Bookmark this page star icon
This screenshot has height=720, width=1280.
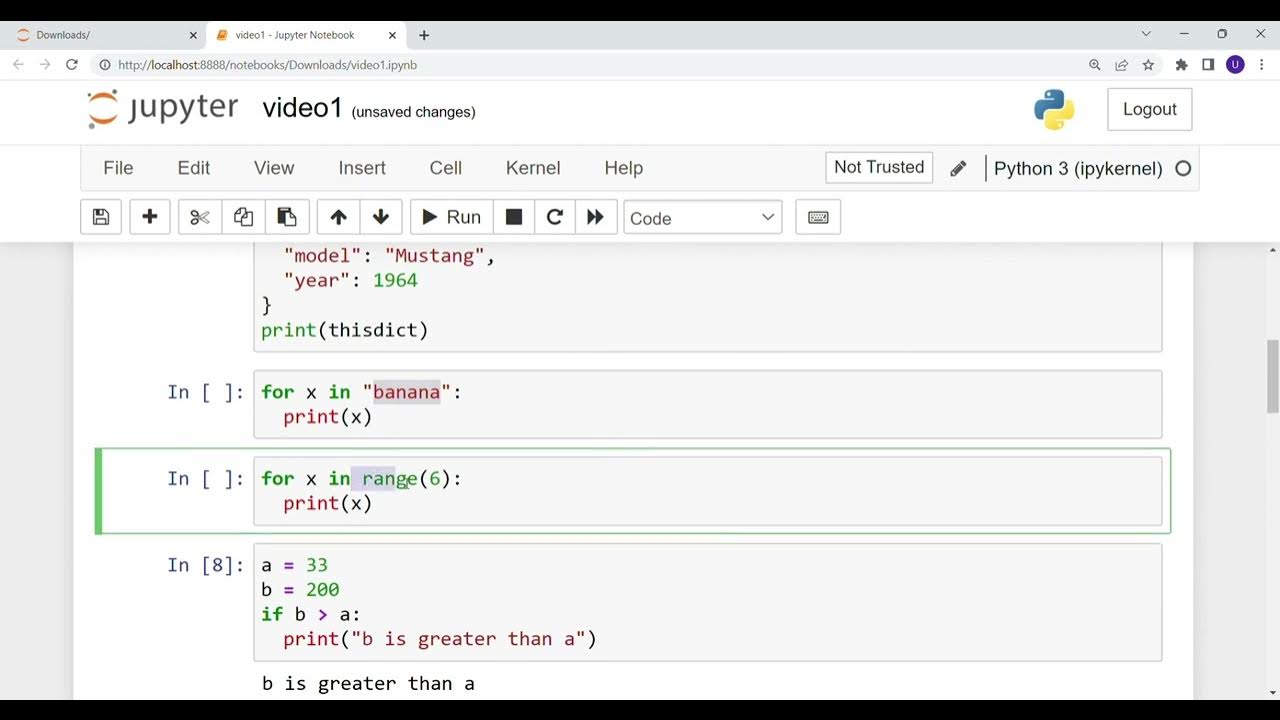[x=1148, y=65]
